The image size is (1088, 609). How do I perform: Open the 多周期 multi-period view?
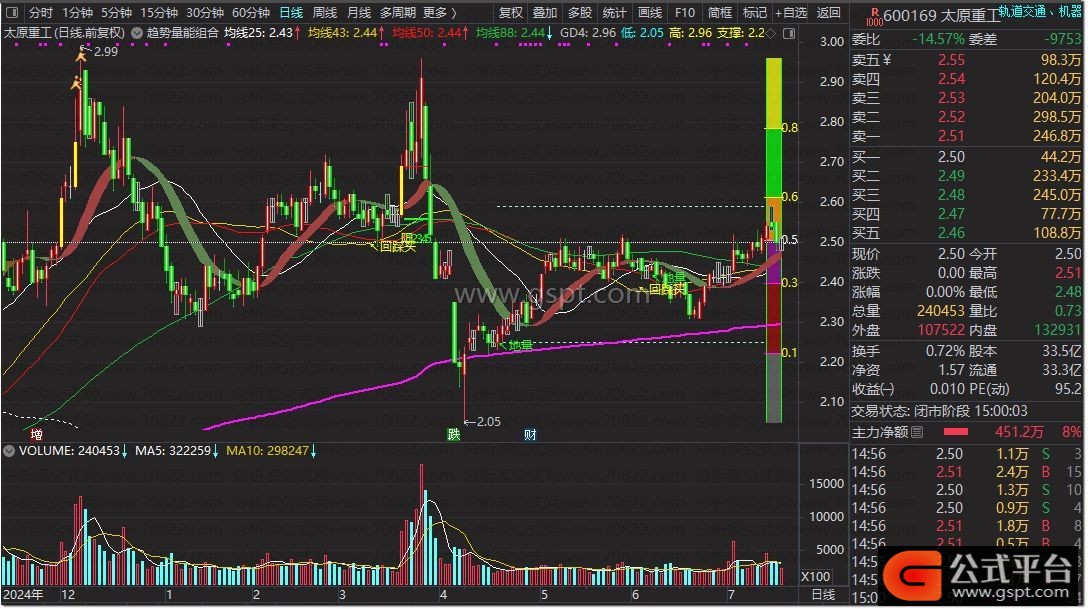click(x=399, y=13)
